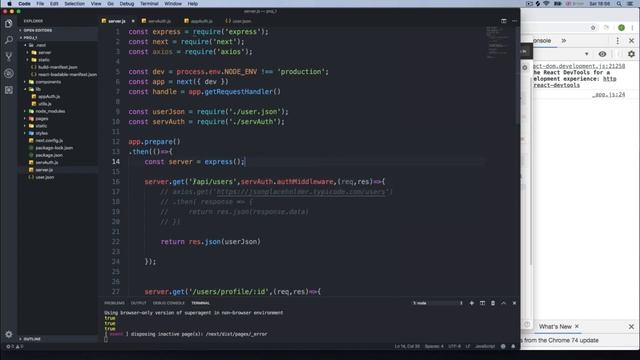Screen dimensions: 640x360
Task: Bookmark the page with Chrome star icon
Action: click(x=593, y=28)
